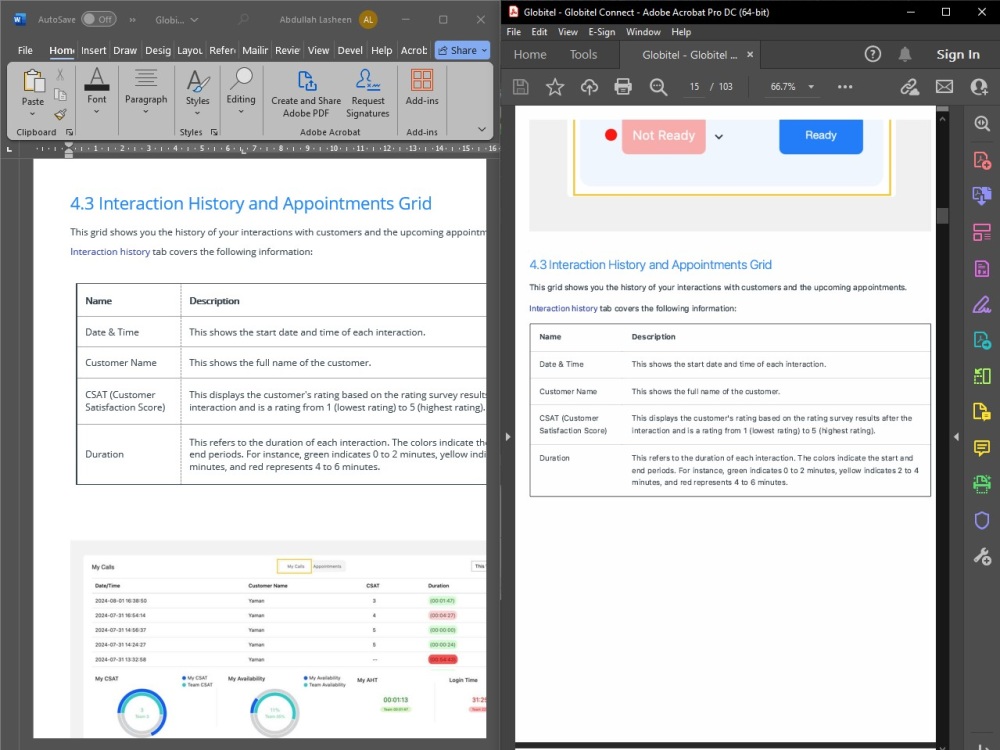Expand the Paste options arrow
1000x750 pixels.
(33, 114)
